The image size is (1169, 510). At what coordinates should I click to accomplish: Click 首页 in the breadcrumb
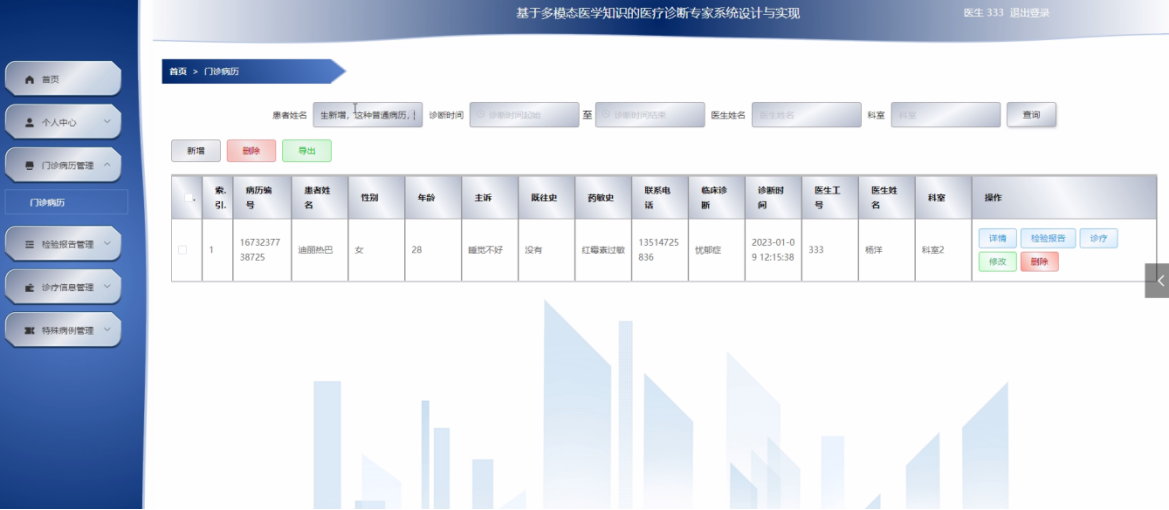177,72
